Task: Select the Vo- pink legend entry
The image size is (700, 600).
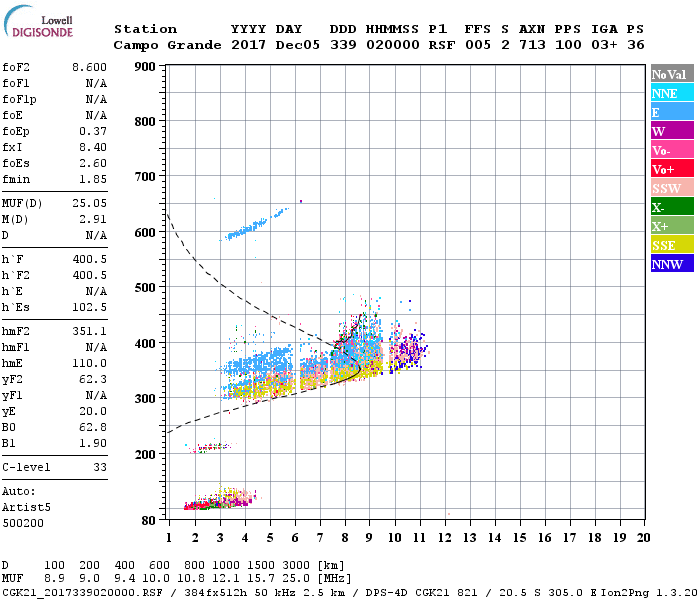Action: pos(672,150)
